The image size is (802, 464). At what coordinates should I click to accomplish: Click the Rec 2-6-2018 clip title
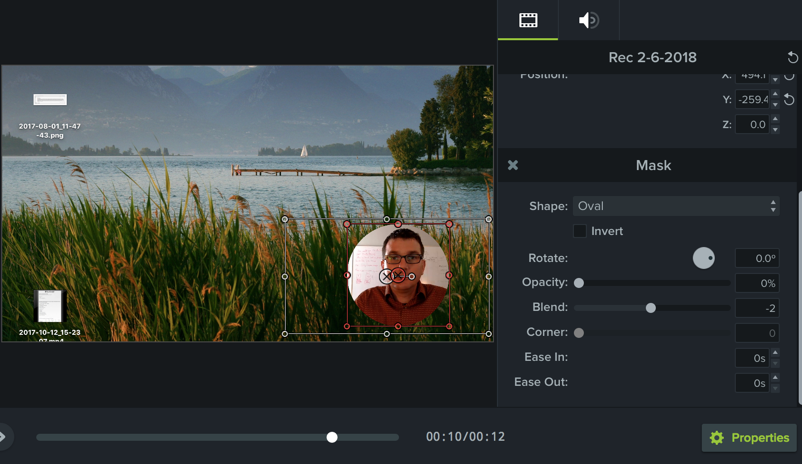[x=652, y=57]
